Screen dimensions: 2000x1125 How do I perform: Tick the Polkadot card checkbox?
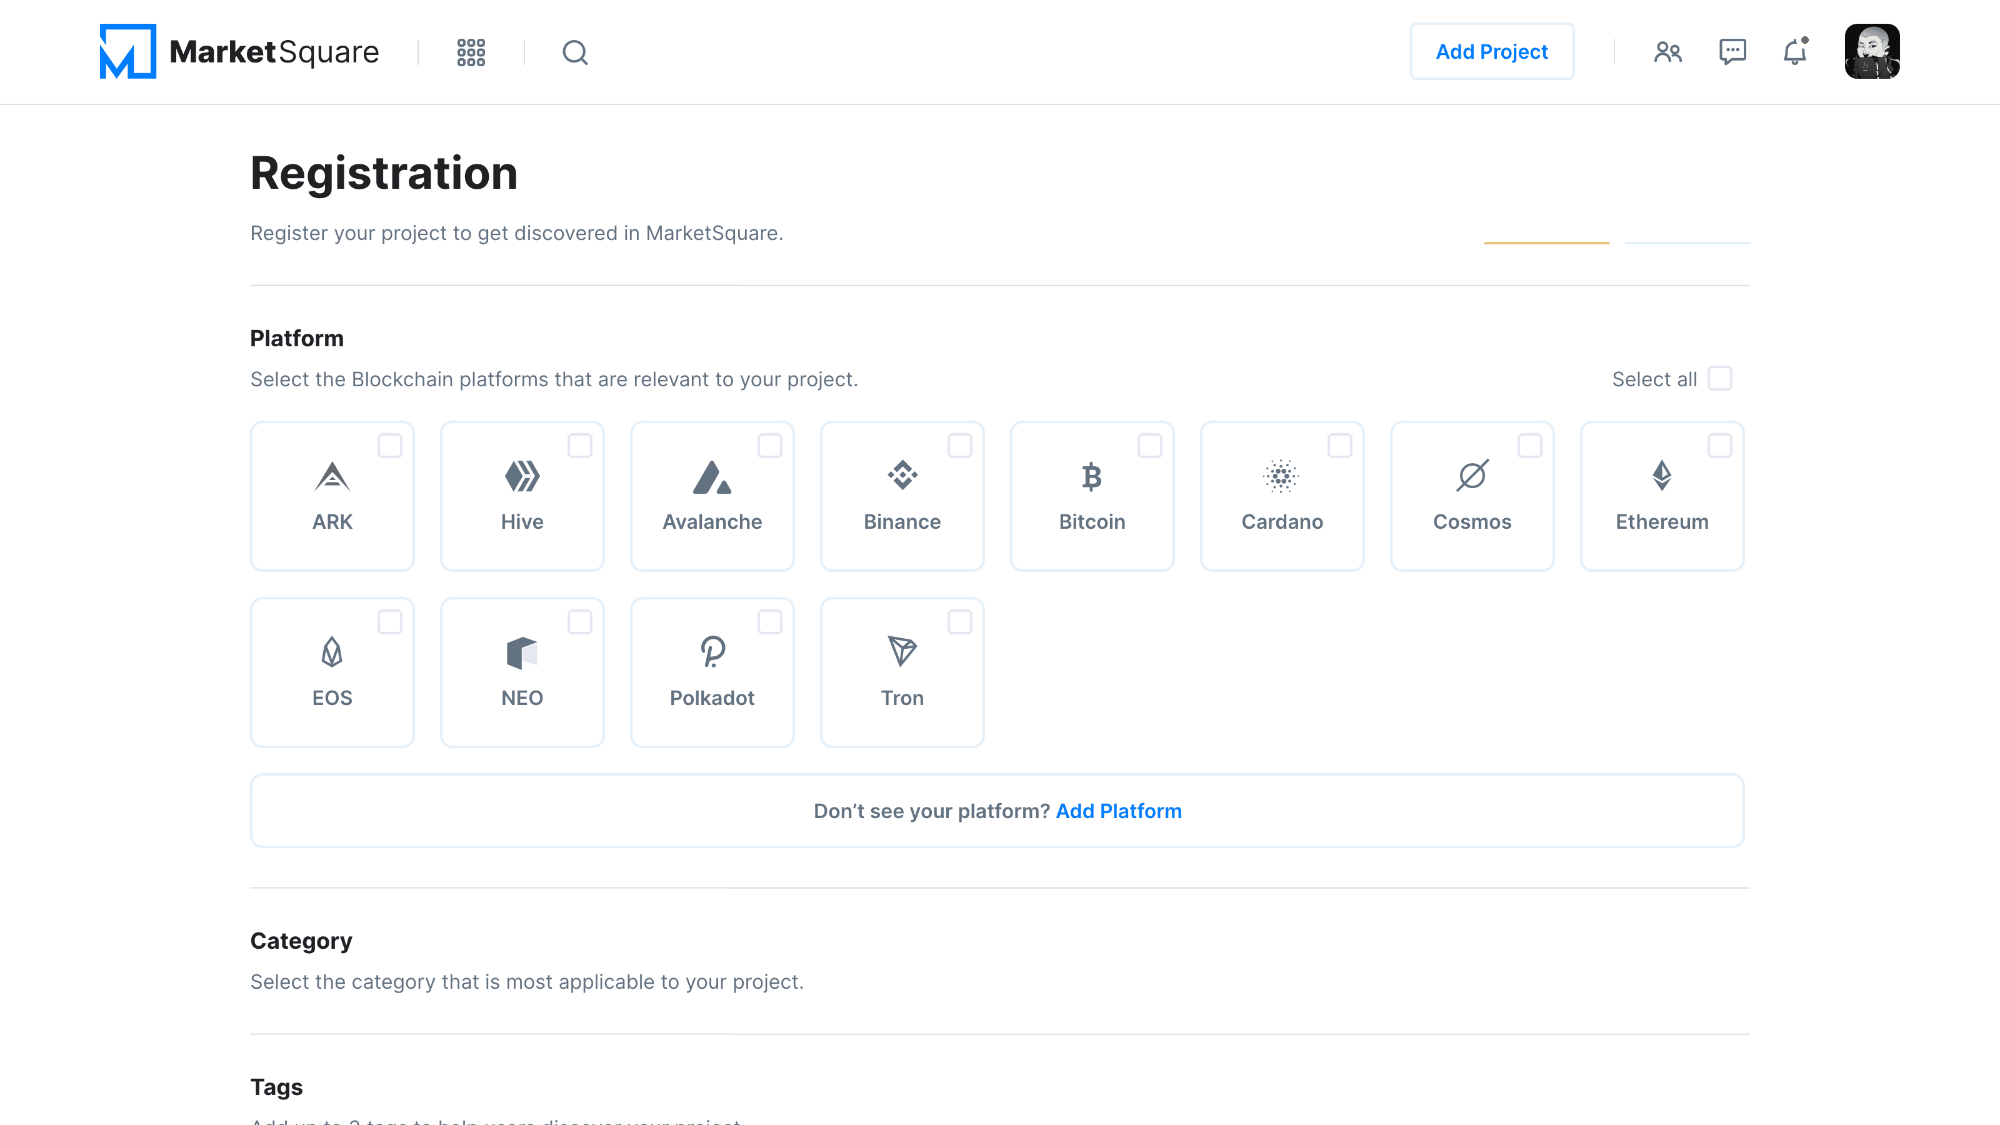click(x=770, y=622)
